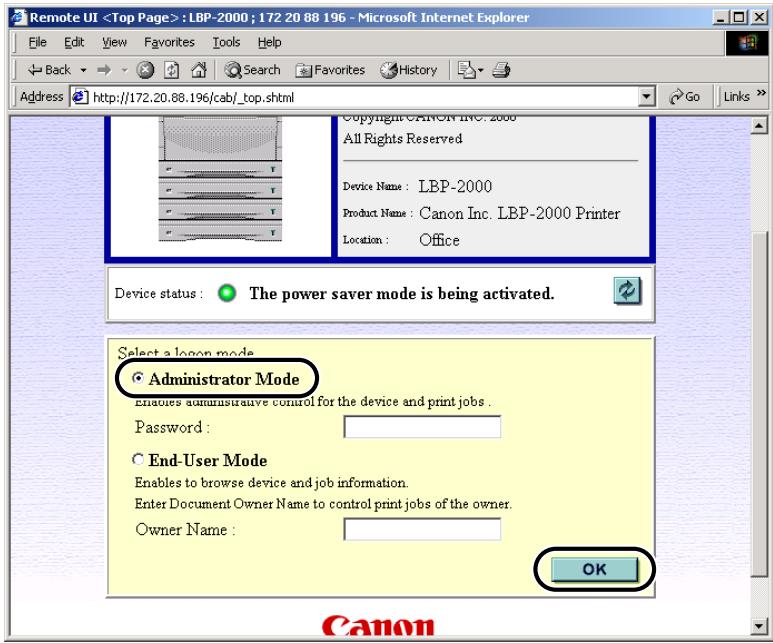Click 'The power saver mode is being activated.' text
This screenshot has width=773, height=643.
tap(401, 294)
